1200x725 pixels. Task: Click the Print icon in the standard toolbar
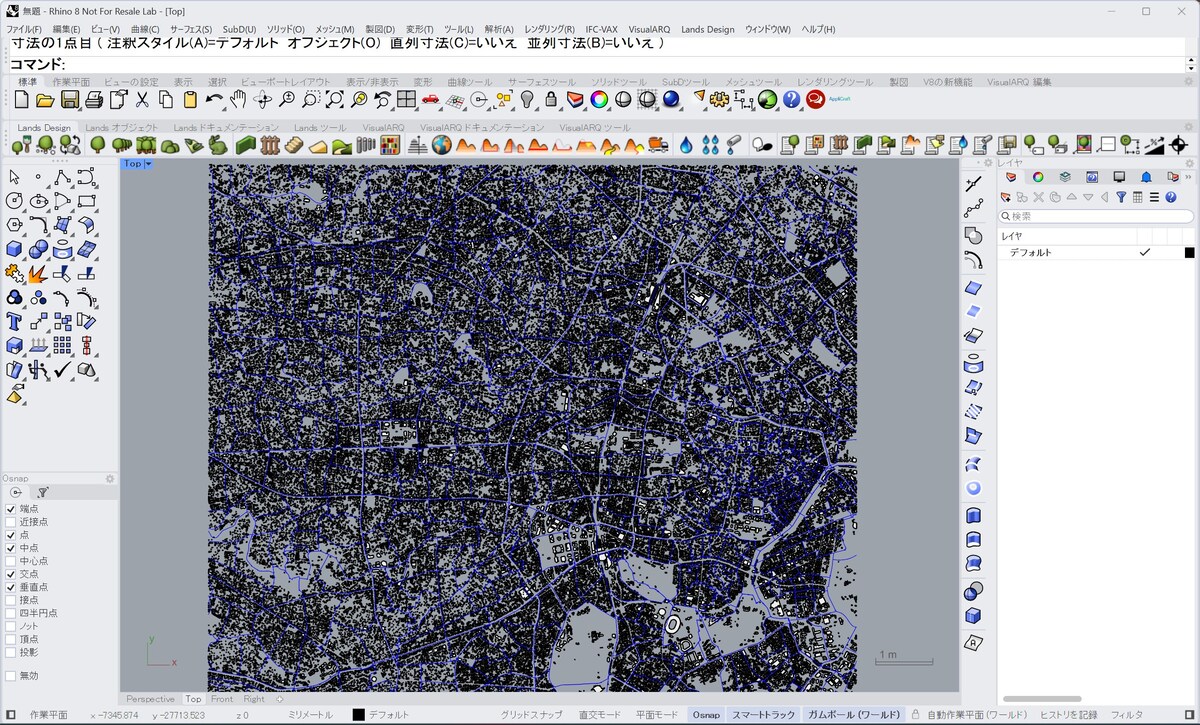94,99
